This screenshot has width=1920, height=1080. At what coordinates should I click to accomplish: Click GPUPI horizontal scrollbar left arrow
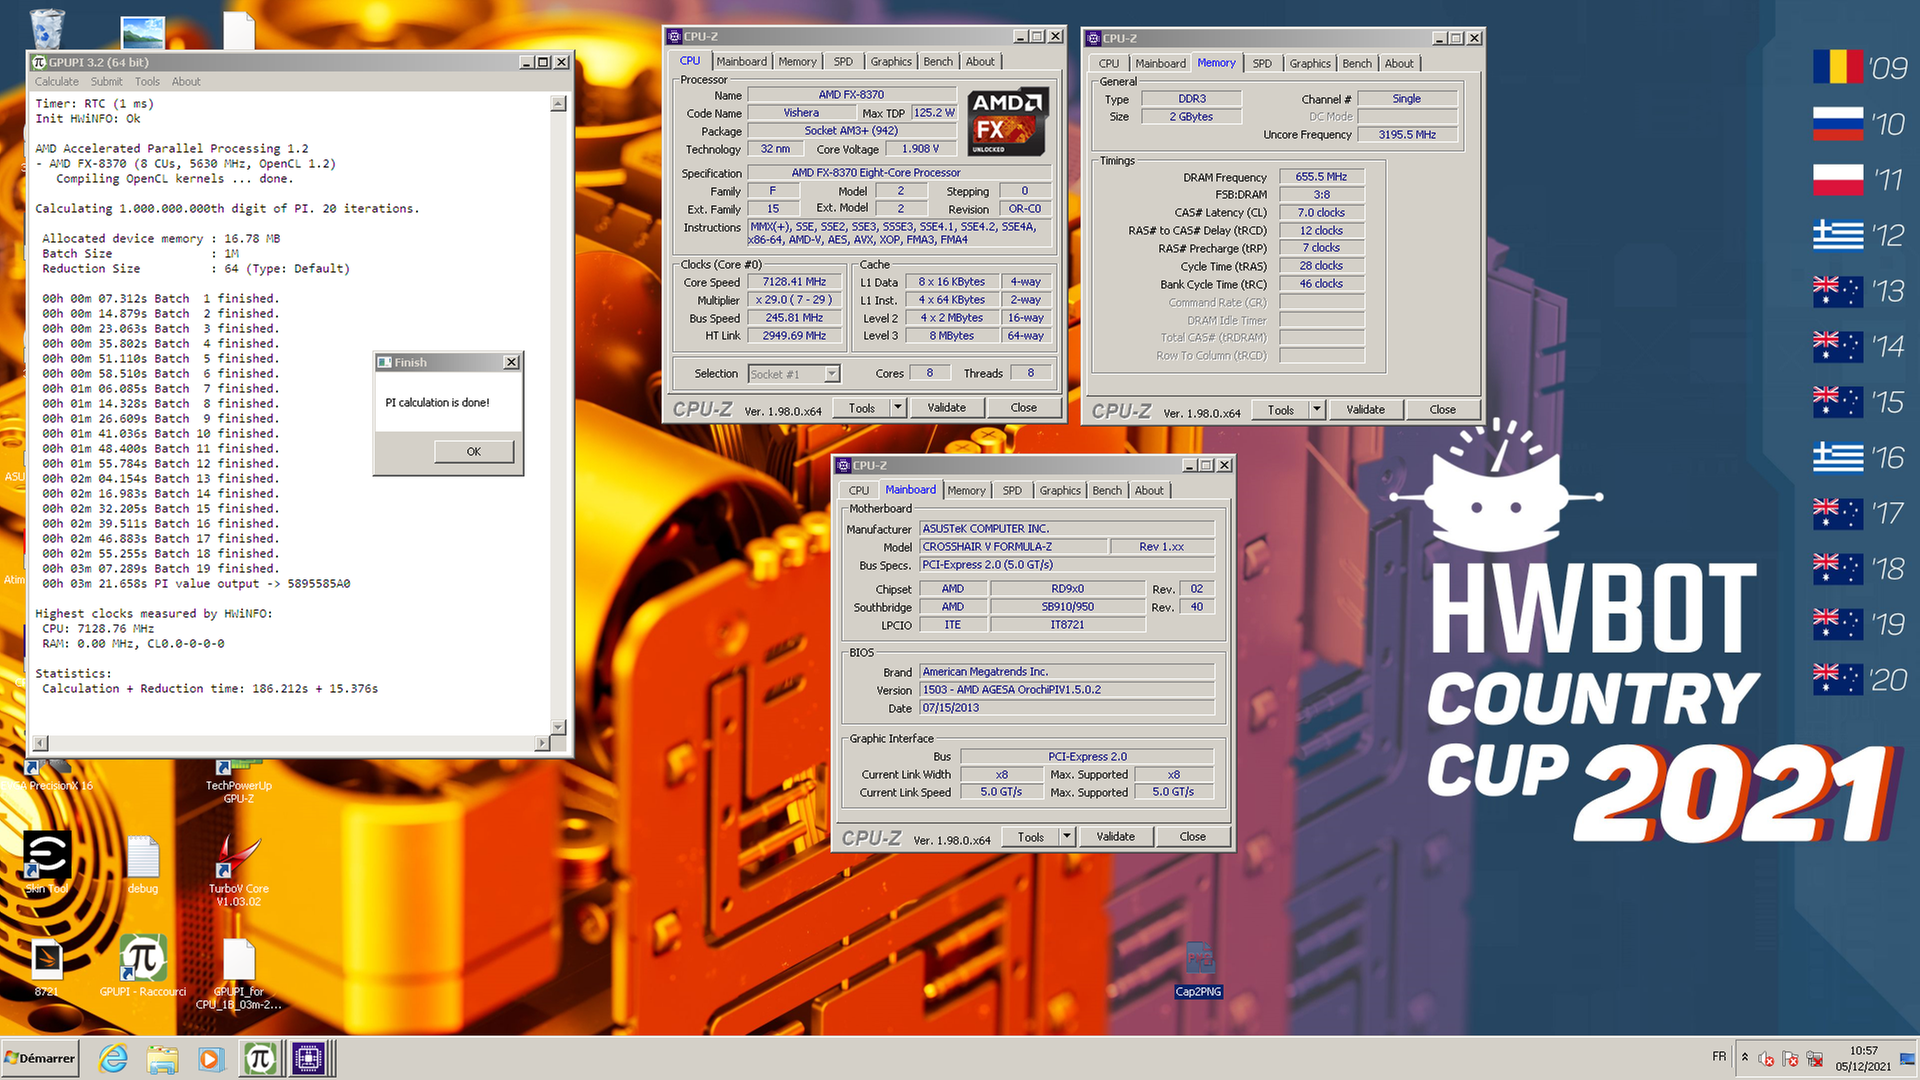(40, 743)
